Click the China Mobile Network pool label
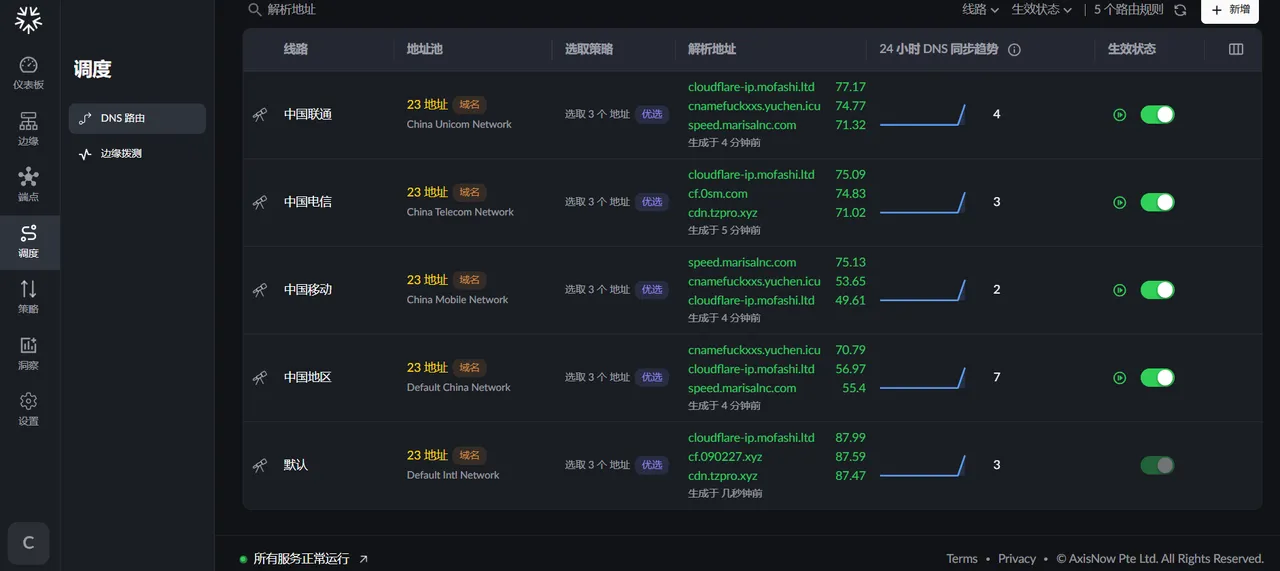This screenshot has height=571, width=1280. (x=458, y=300)
